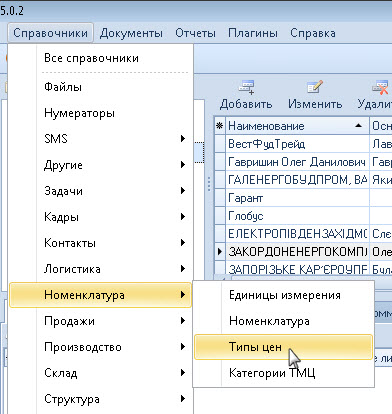392x414 pixels.
Task: Open the Справка menu
Action: tap(313, 33)
